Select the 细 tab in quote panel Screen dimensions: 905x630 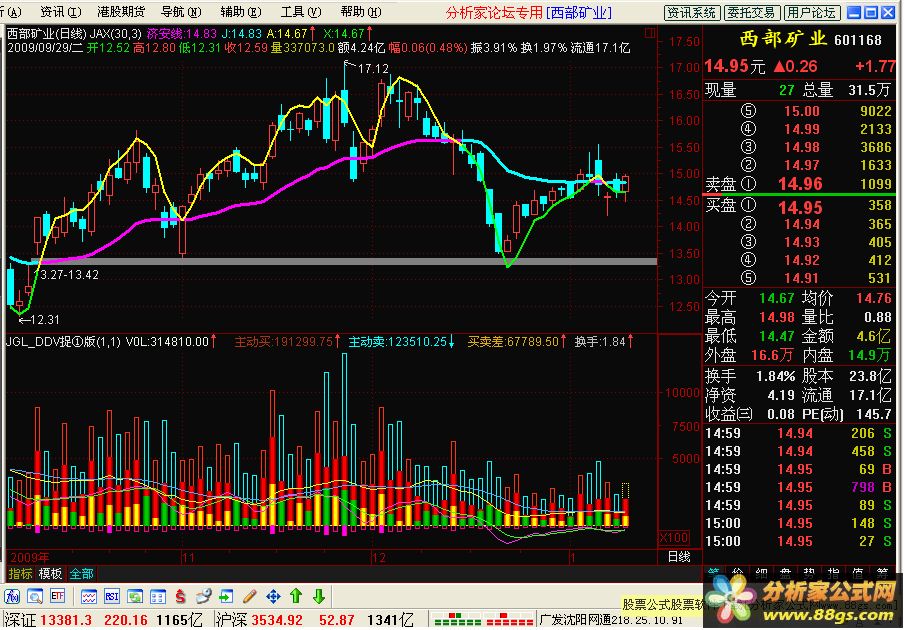[761, 572]
